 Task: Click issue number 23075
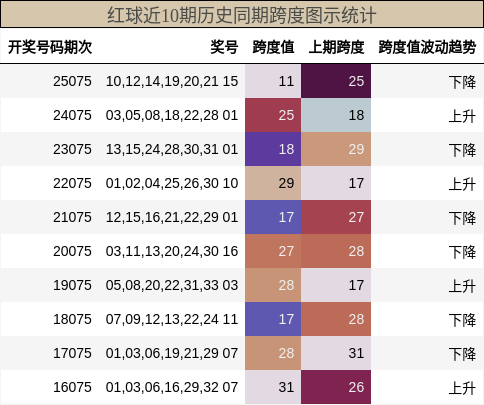pyautogui.click(x=72, y=149)
